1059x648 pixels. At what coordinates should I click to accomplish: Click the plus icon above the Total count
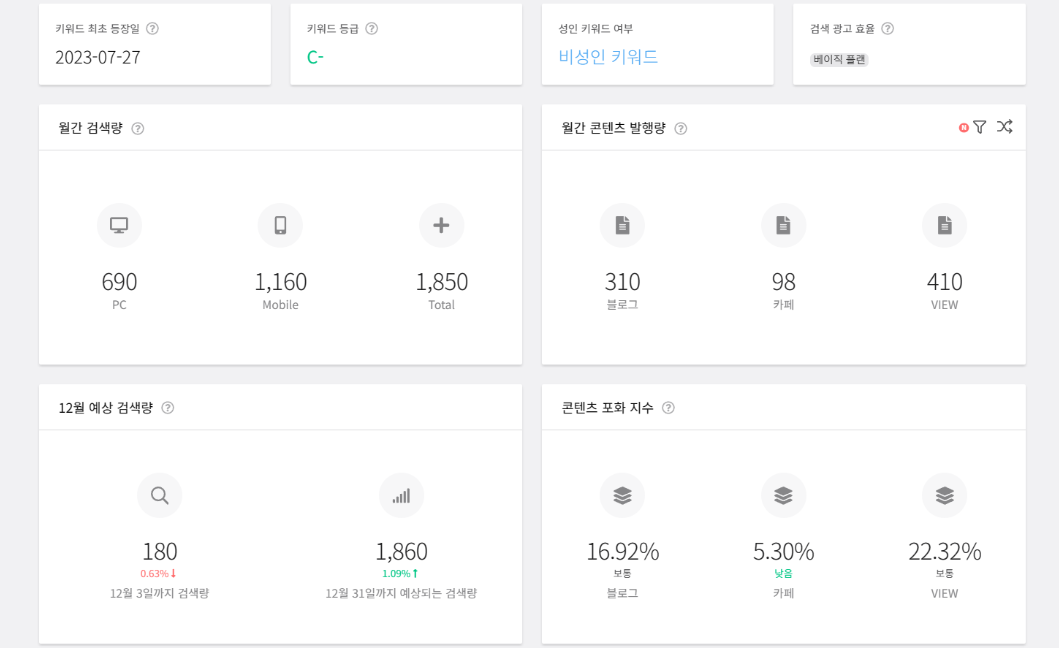pos(441,225)
